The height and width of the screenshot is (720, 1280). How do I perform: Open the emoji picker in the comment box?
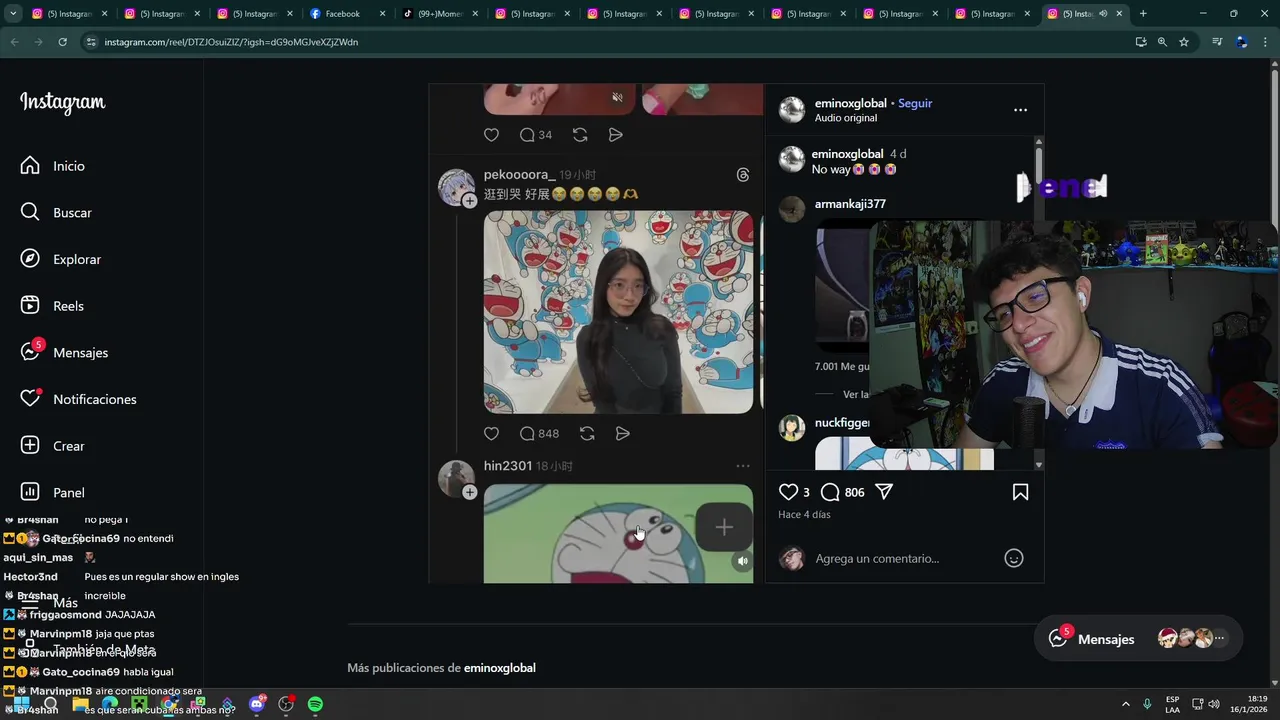[x=1014, y=558]
